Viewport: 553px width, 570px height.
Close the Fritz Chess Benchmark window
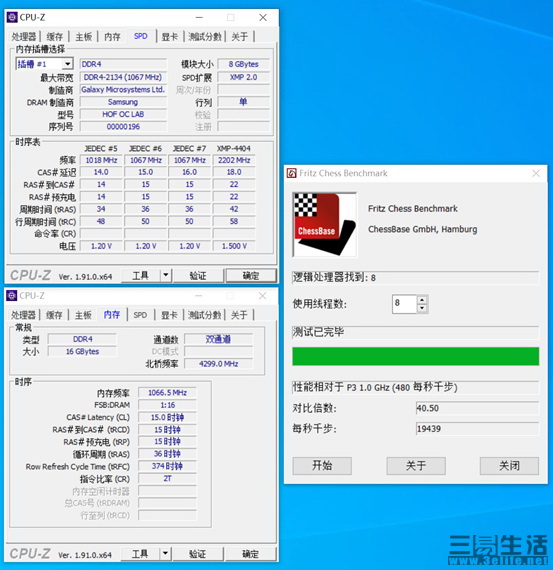(536, 173)
